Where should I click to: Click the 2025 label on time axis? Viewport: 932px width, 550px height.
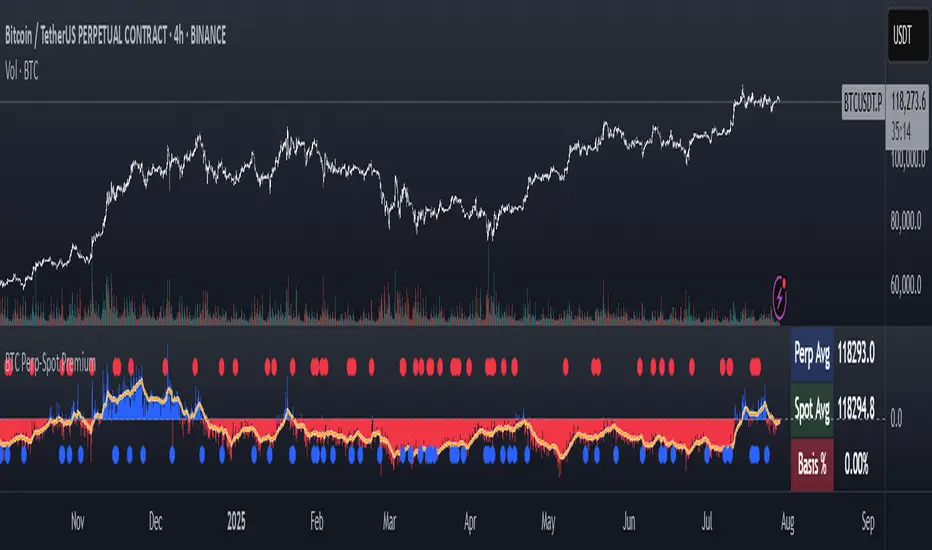236,522
